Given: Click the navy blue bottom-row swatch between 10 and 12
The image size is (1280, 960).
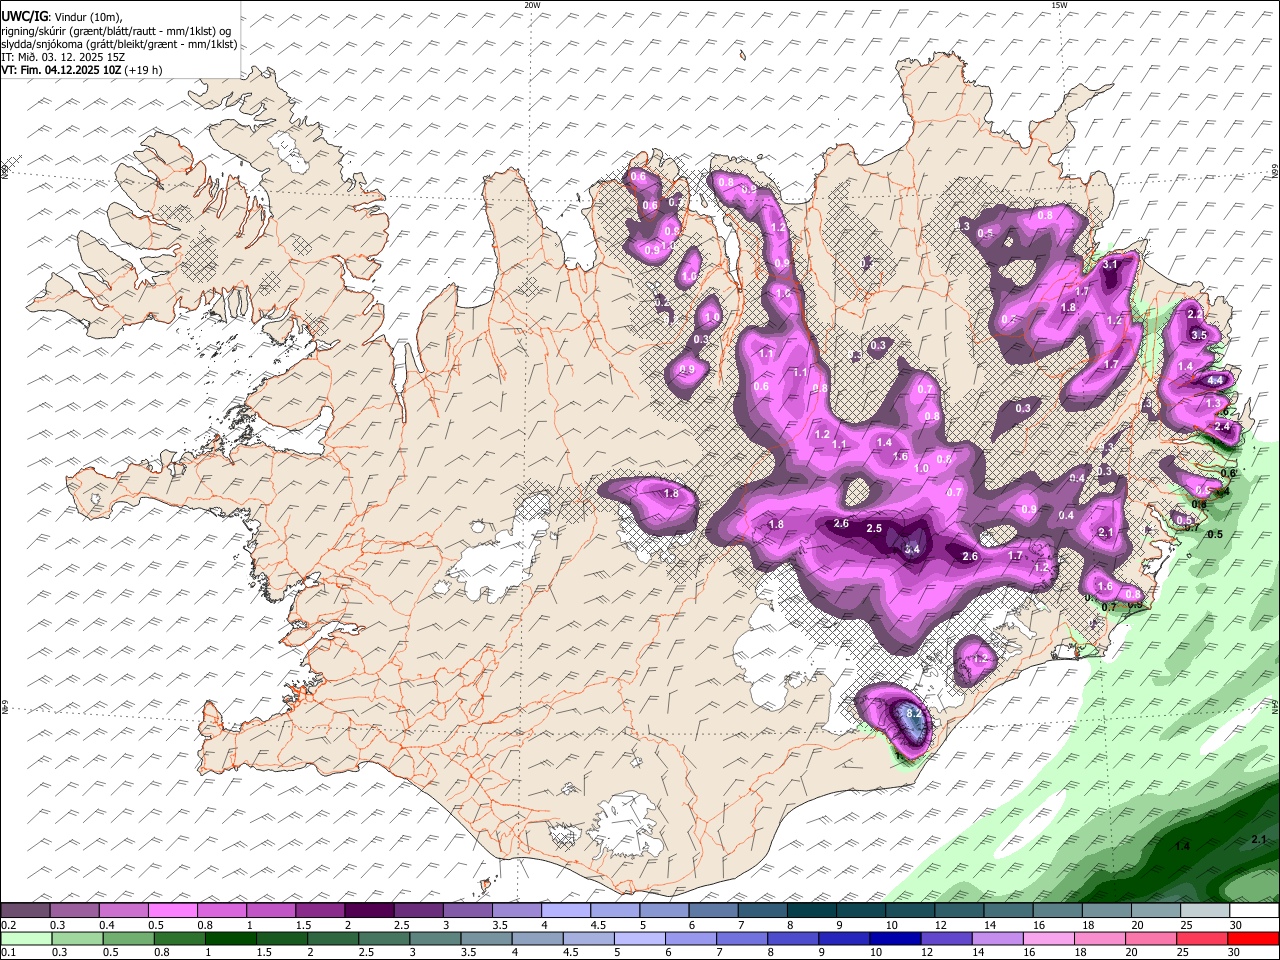Looking at the screenshot, I should click(895, 938).
